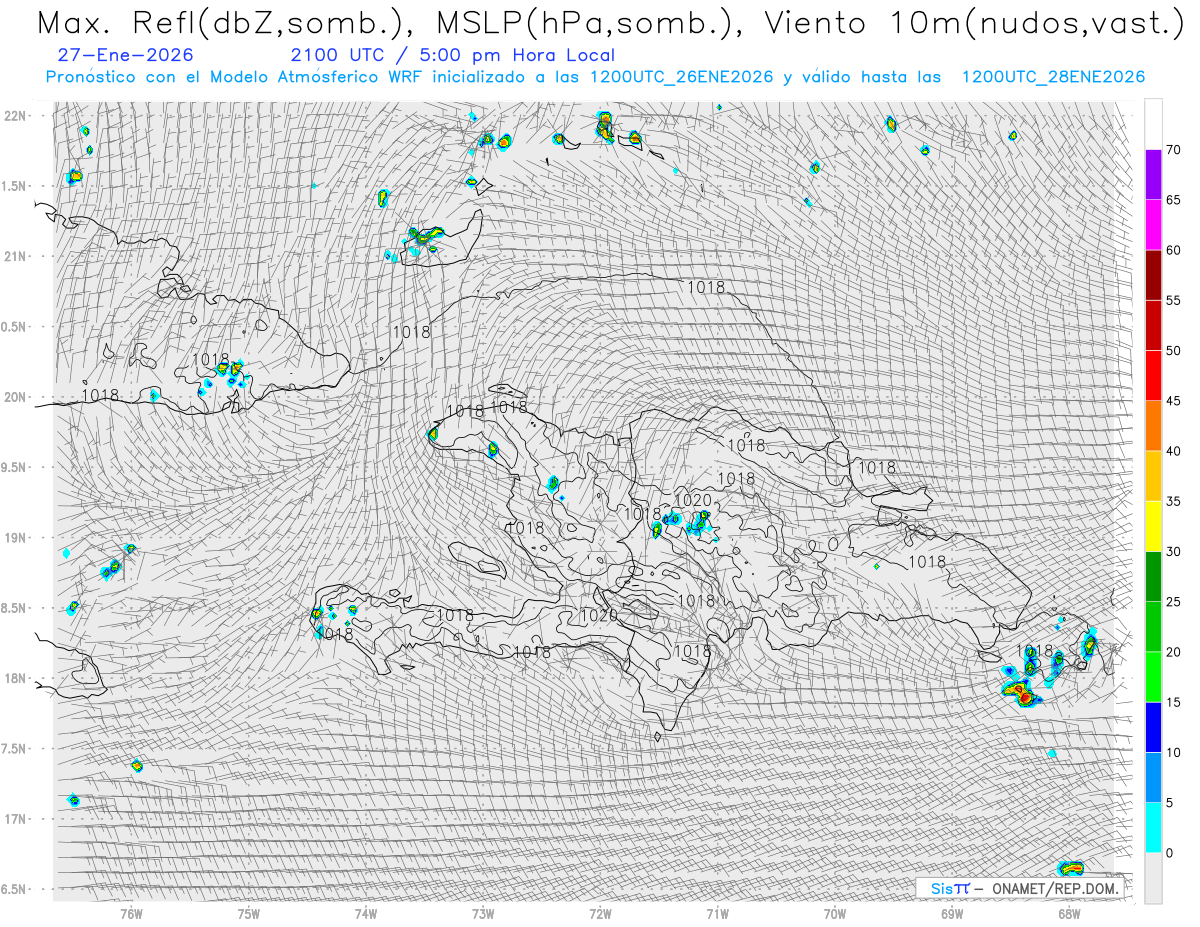
Task: Click the longitude axis label '71W'
Action: point(717,913)
